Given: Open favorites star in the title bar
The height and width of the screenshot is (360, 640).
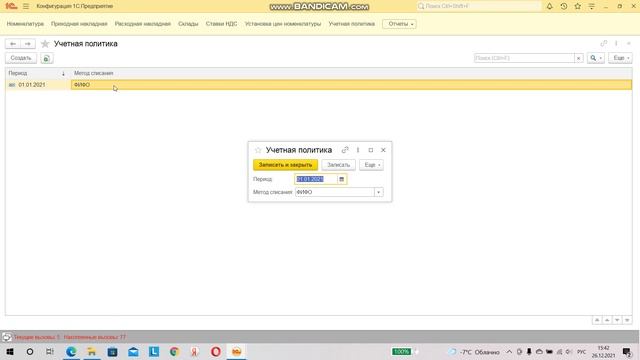Looking at the screenshot, I should [578, 6].
